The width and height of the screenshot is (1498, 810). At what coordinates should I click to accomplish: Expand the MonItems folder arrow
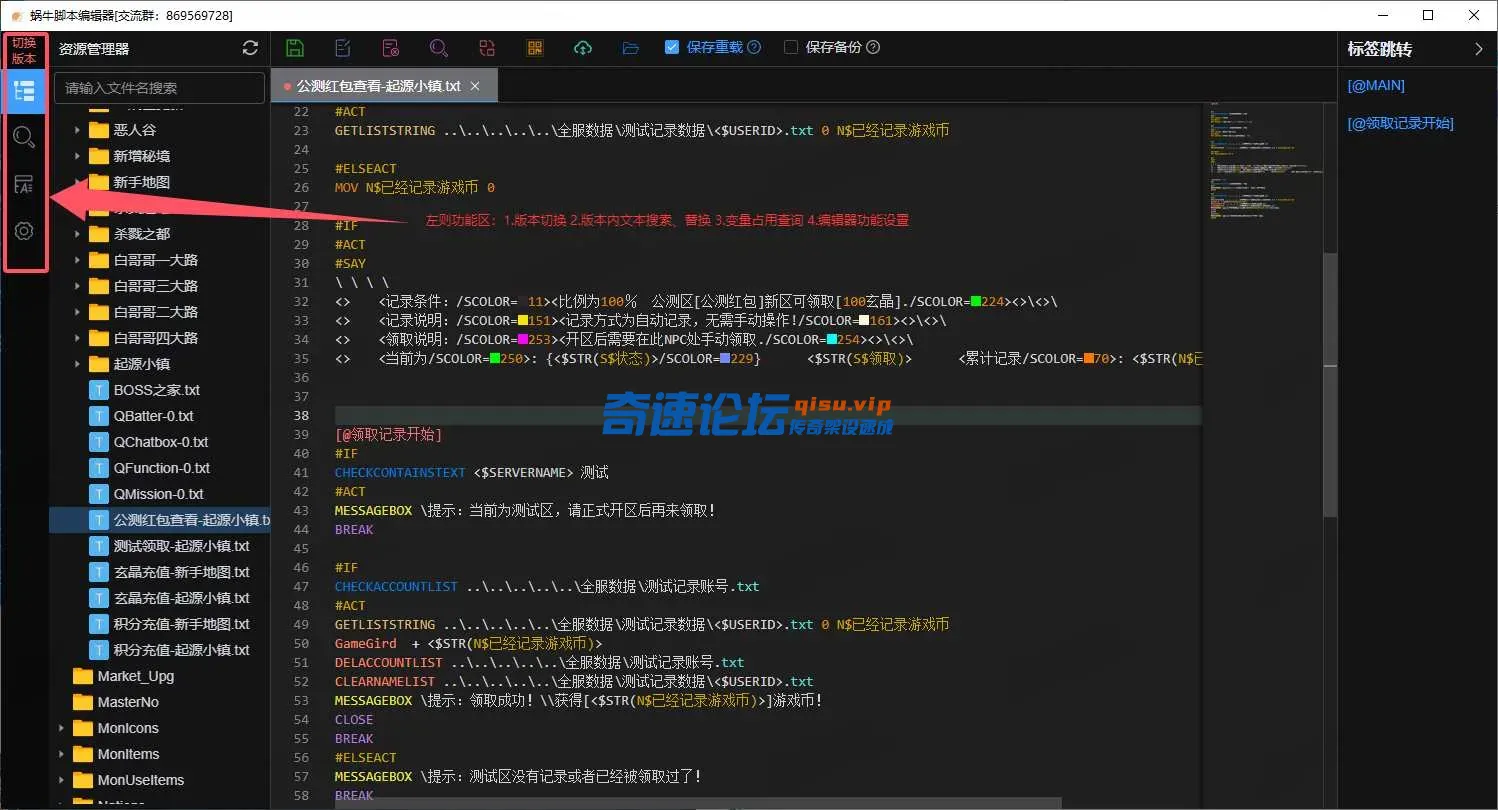click(x=61, y=754)
